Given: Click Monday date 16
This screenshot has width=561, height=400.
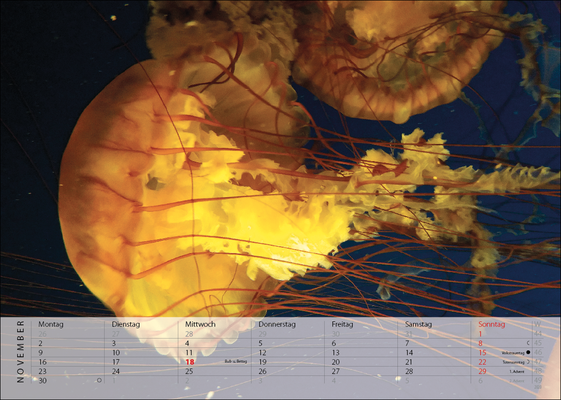Looking at the screenshot, I should (x=43, y=362).
